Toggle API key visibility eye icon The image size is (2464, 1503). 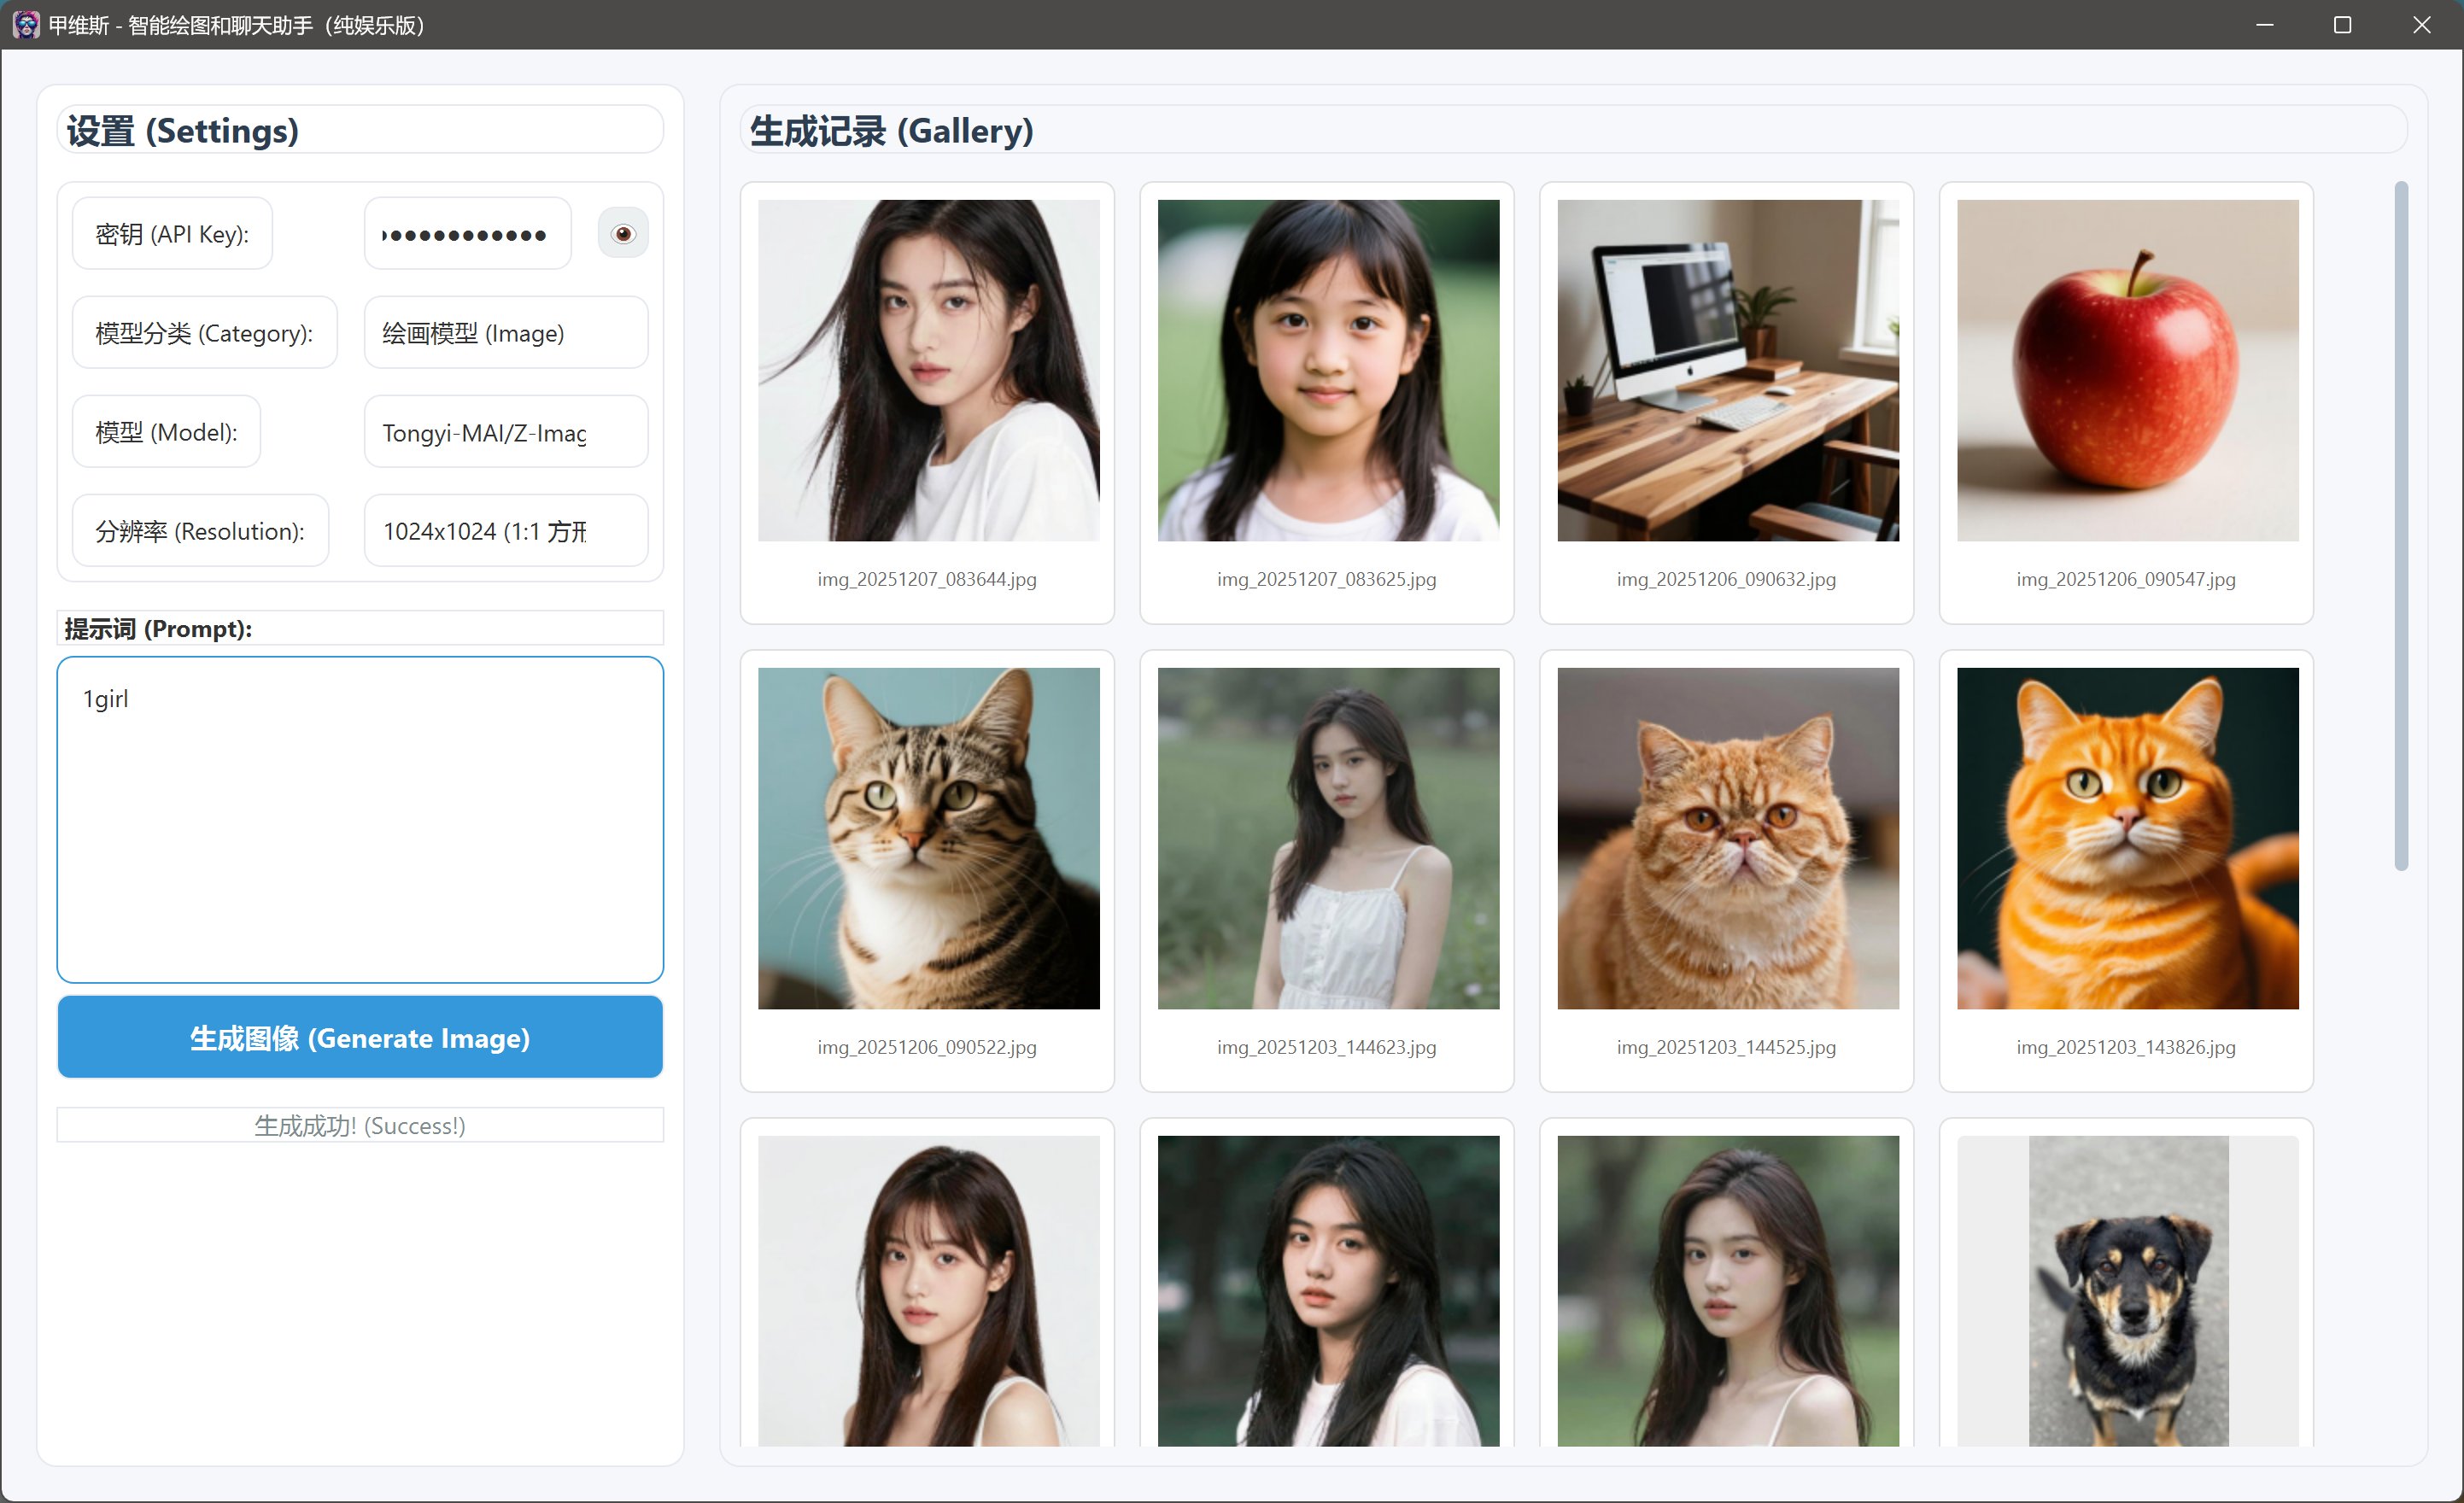(x=623, y=234)
